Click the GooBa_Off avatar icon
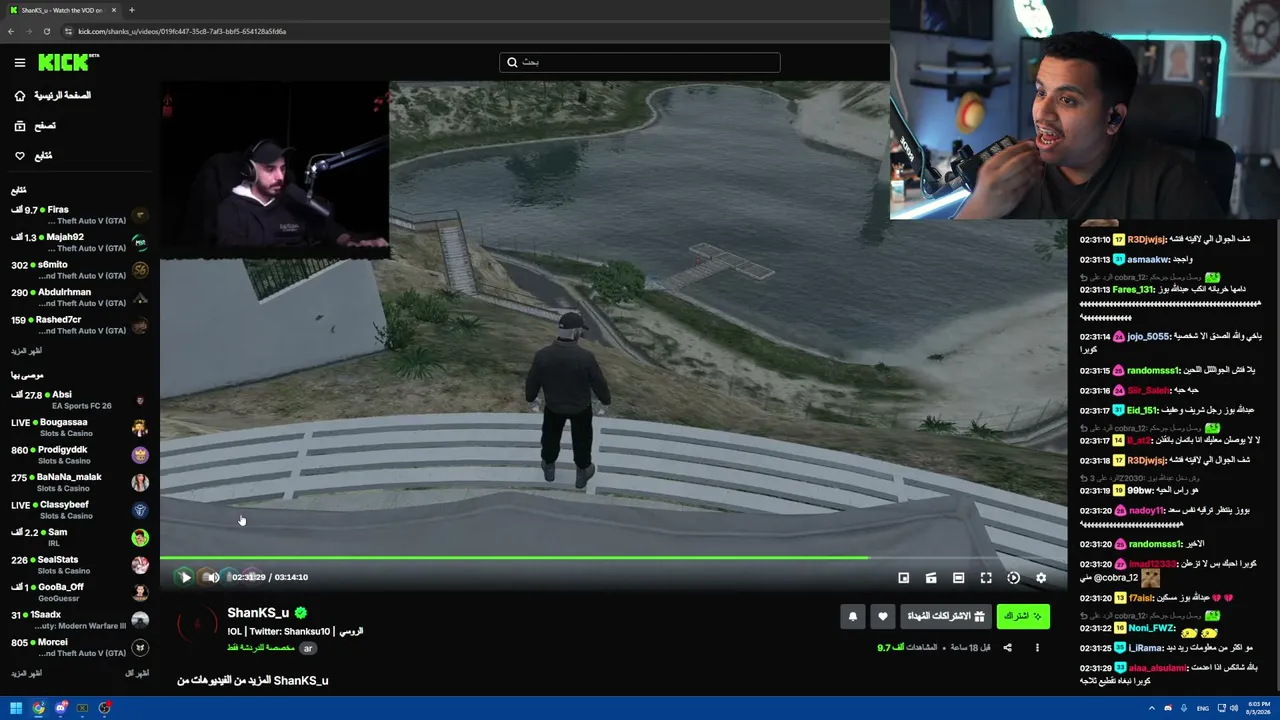Image resolution: width=1280 pixels, height=720 pixels. coord(140,592)
